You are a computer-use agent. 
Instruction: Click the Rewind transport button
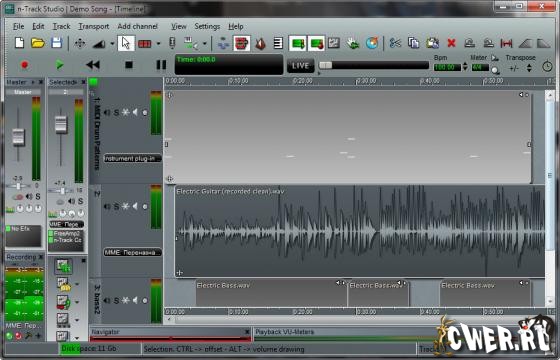[93, 65]
